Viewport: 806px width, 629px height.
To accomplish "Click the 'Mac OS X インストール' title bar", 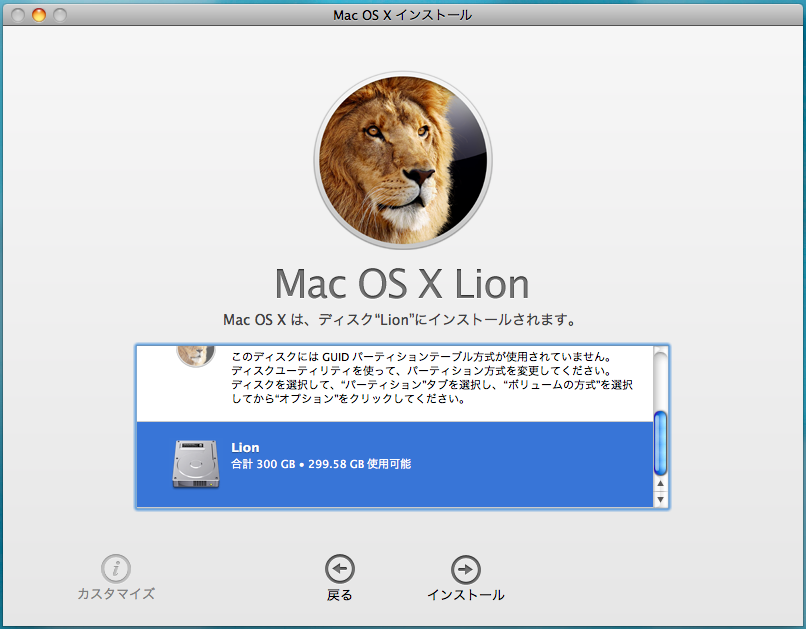I will (402, 15).
